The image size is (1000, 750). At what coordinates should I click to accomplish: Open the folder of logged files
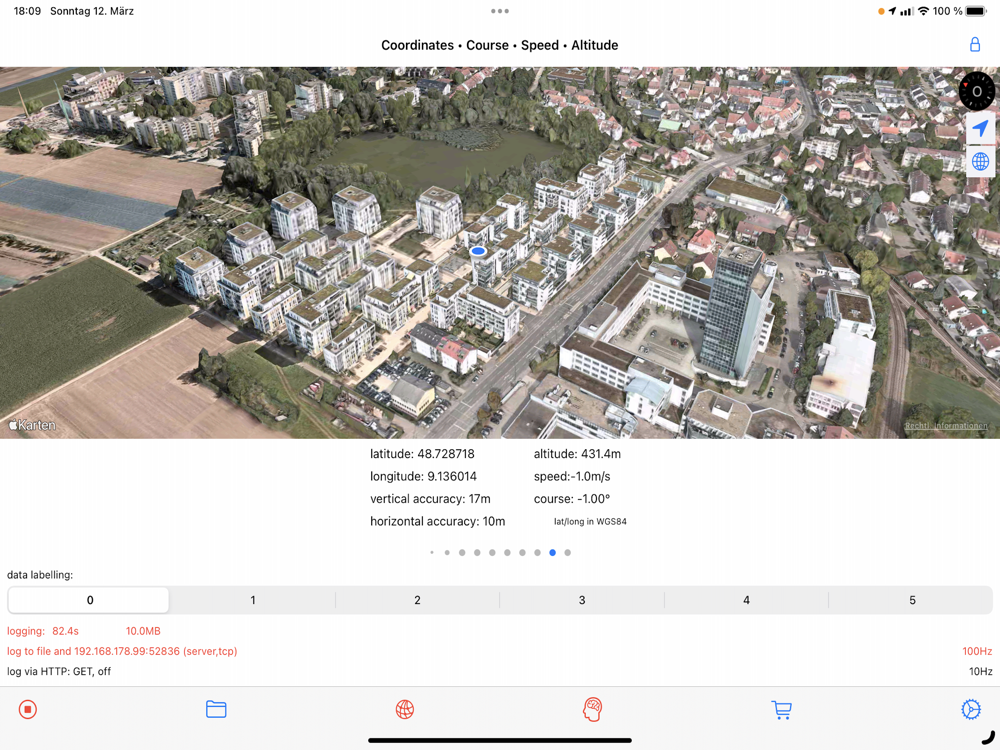click(216, 709)
